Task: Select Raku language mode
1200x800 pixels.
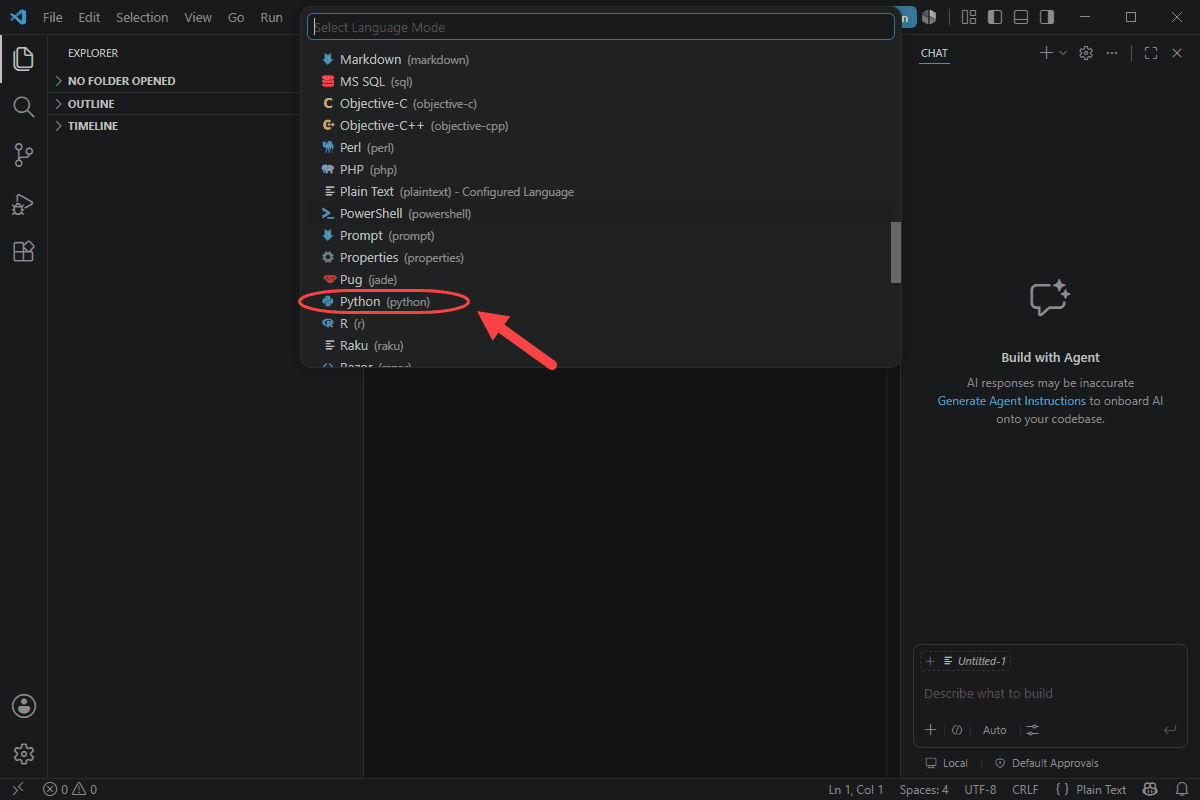Action: coord(600,346)
